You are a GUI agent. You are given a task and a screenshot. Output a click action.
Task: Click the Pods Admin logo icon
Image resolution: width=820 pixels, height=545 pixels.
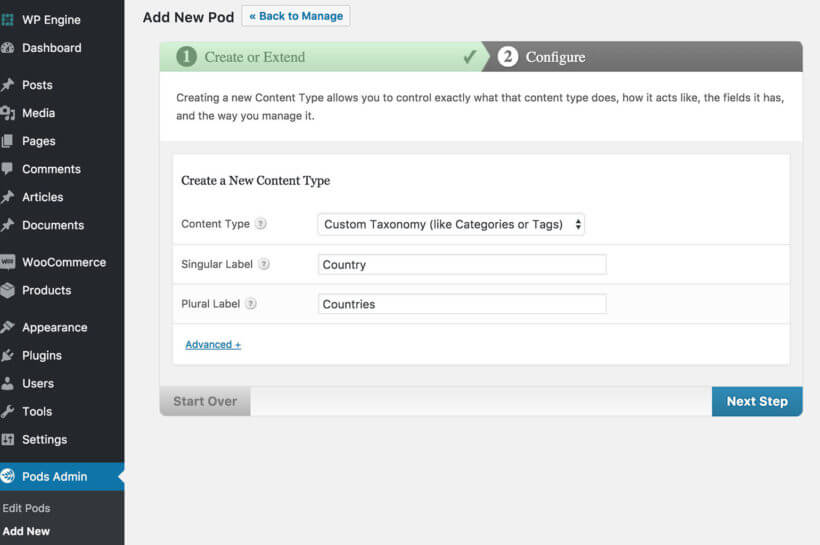[7, 476]
